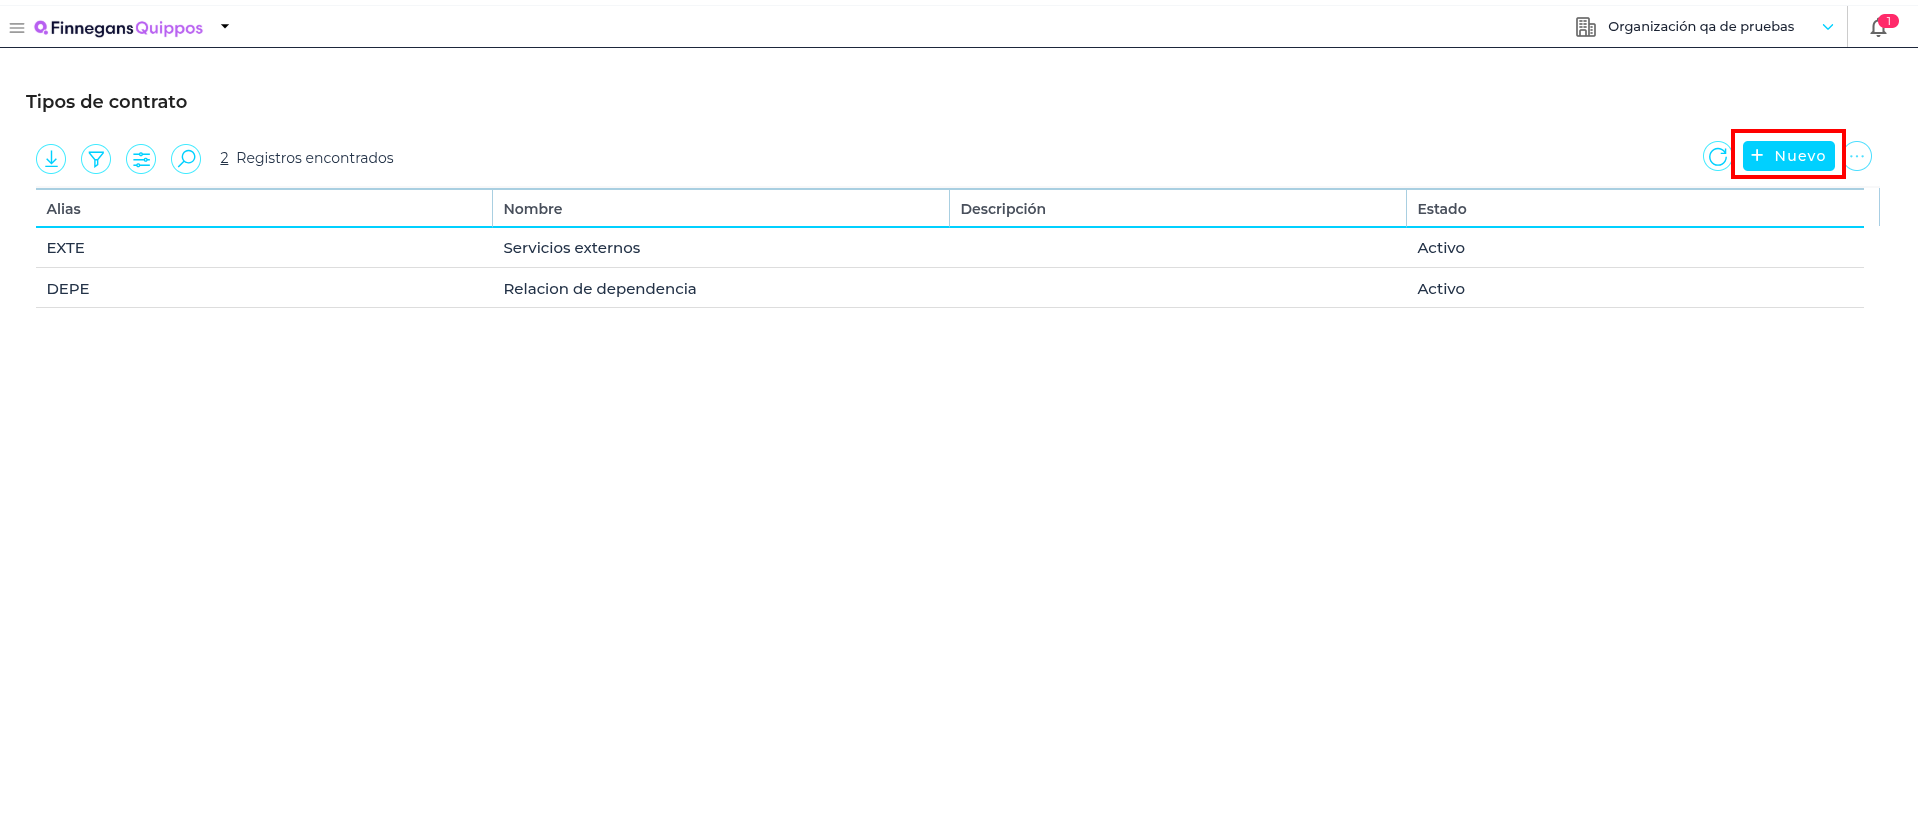Expand the organization selector chevron

point(1828,27)
